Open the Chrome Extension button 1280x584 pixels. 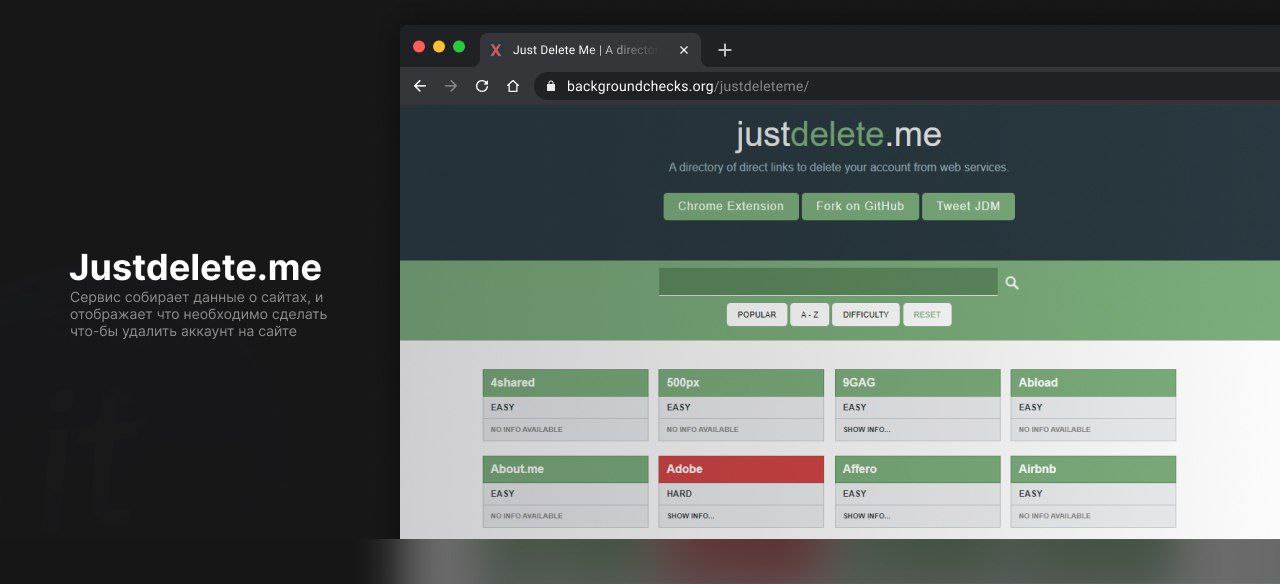click(731, 206)
